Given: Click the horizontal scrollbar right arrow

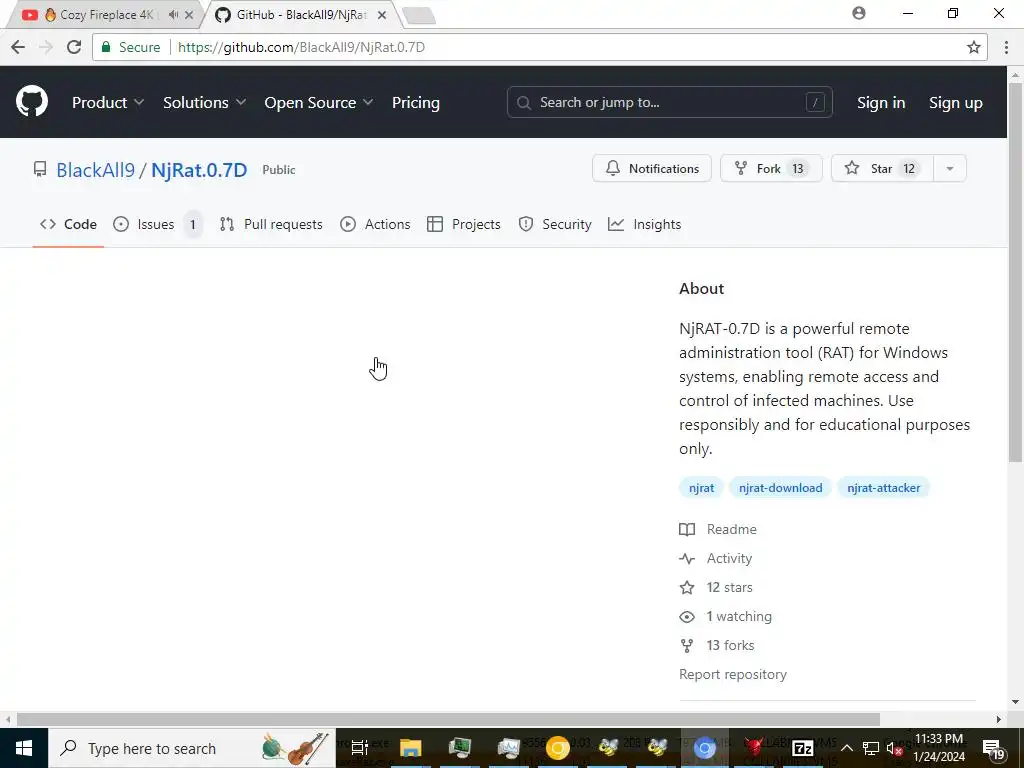Looking at the screenshot, I should click(x=999, y=719).
